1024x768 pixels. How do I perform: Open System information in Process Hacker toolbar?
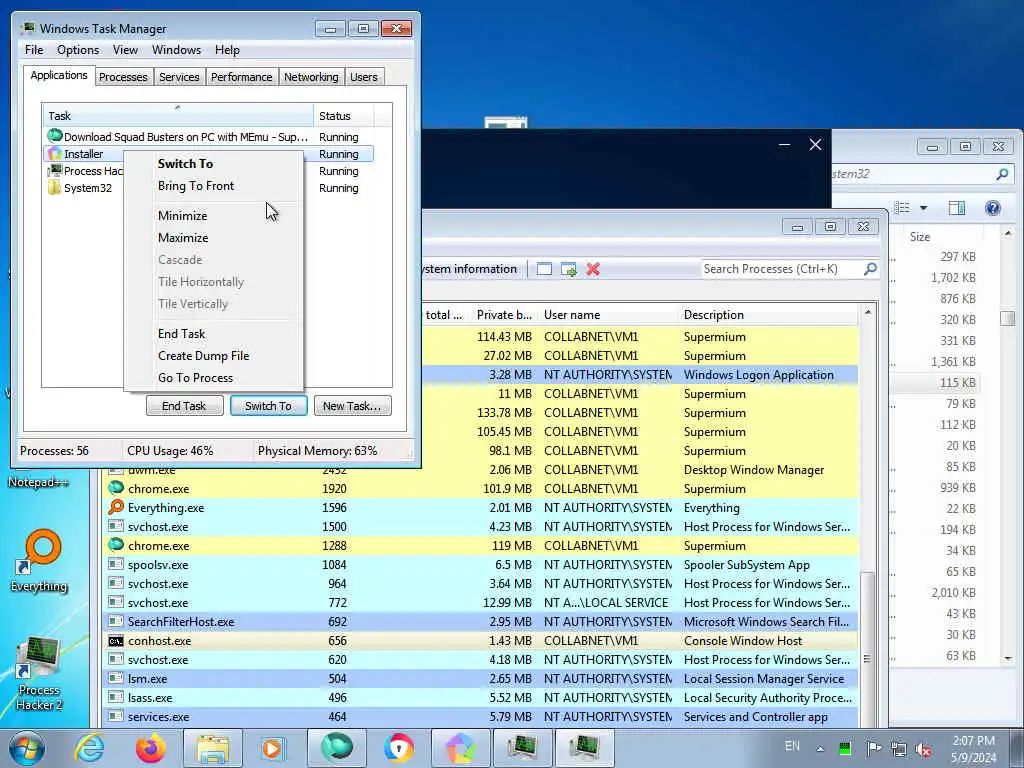(469, 269)
